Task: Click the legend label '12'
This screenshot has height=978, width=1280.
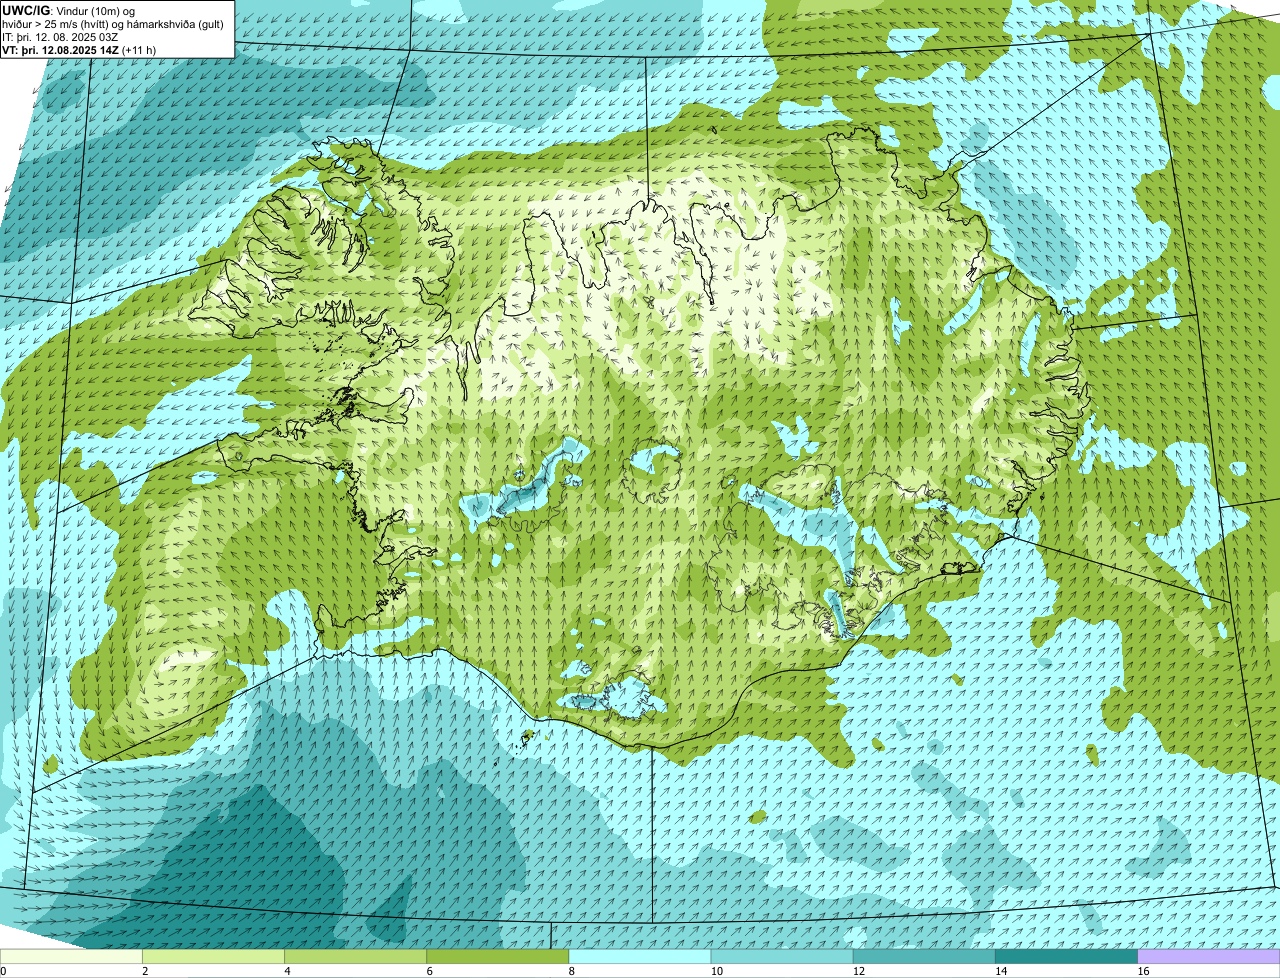Action: tap(858, 971)
